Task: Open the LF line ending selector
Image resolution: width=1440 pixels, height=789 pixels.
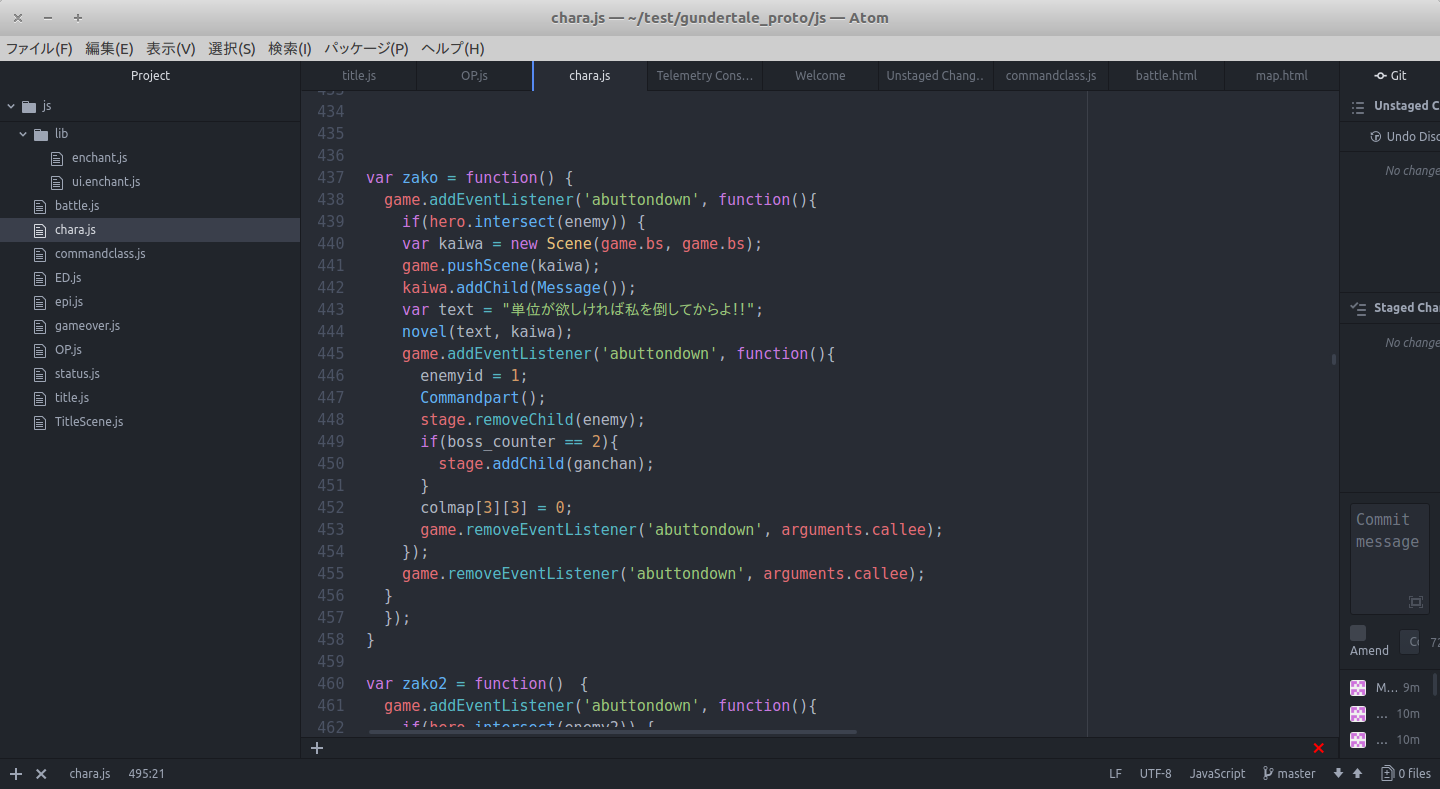Action: pyautogui.click(x=1115, y=774)
